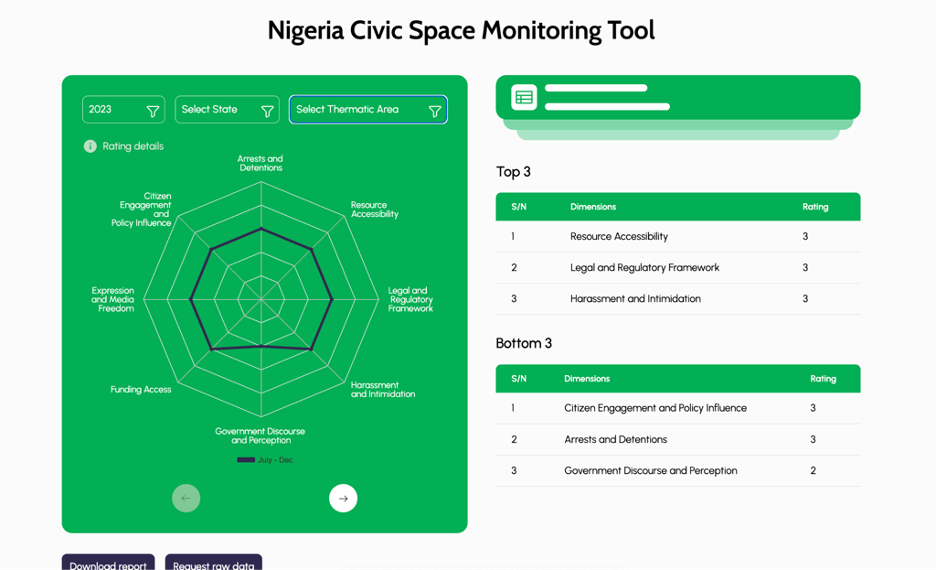This screenshot has width=936, height=570.
Task: Click the S/N header in Top 3 table
Action: point(519,207)
